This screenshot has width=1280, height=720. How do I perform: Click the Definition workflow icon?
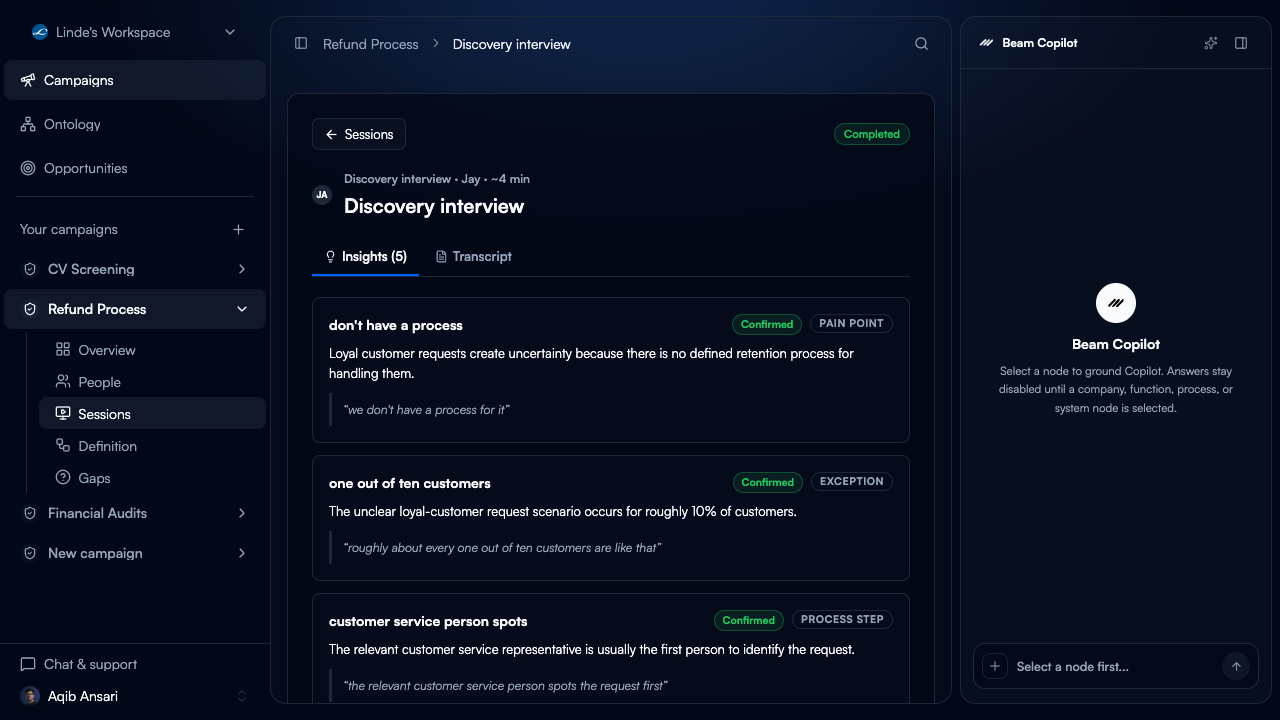click(63, 445)
